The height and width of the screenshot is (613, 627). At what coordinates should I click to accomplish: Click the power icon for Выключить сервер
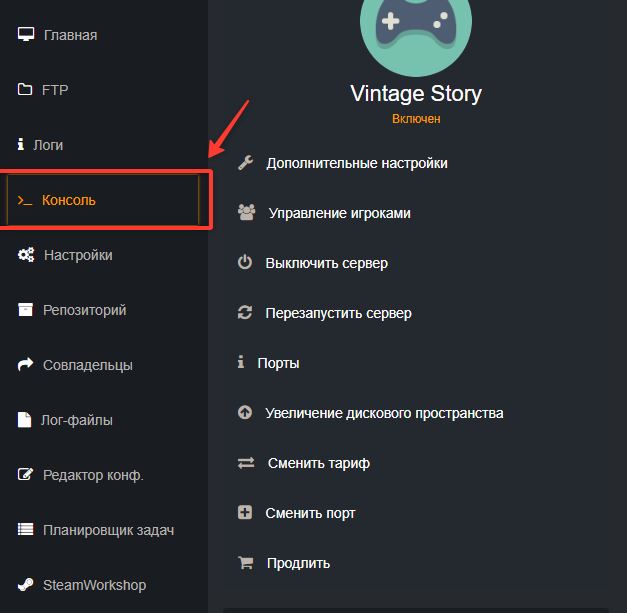(x=245, y=263)
